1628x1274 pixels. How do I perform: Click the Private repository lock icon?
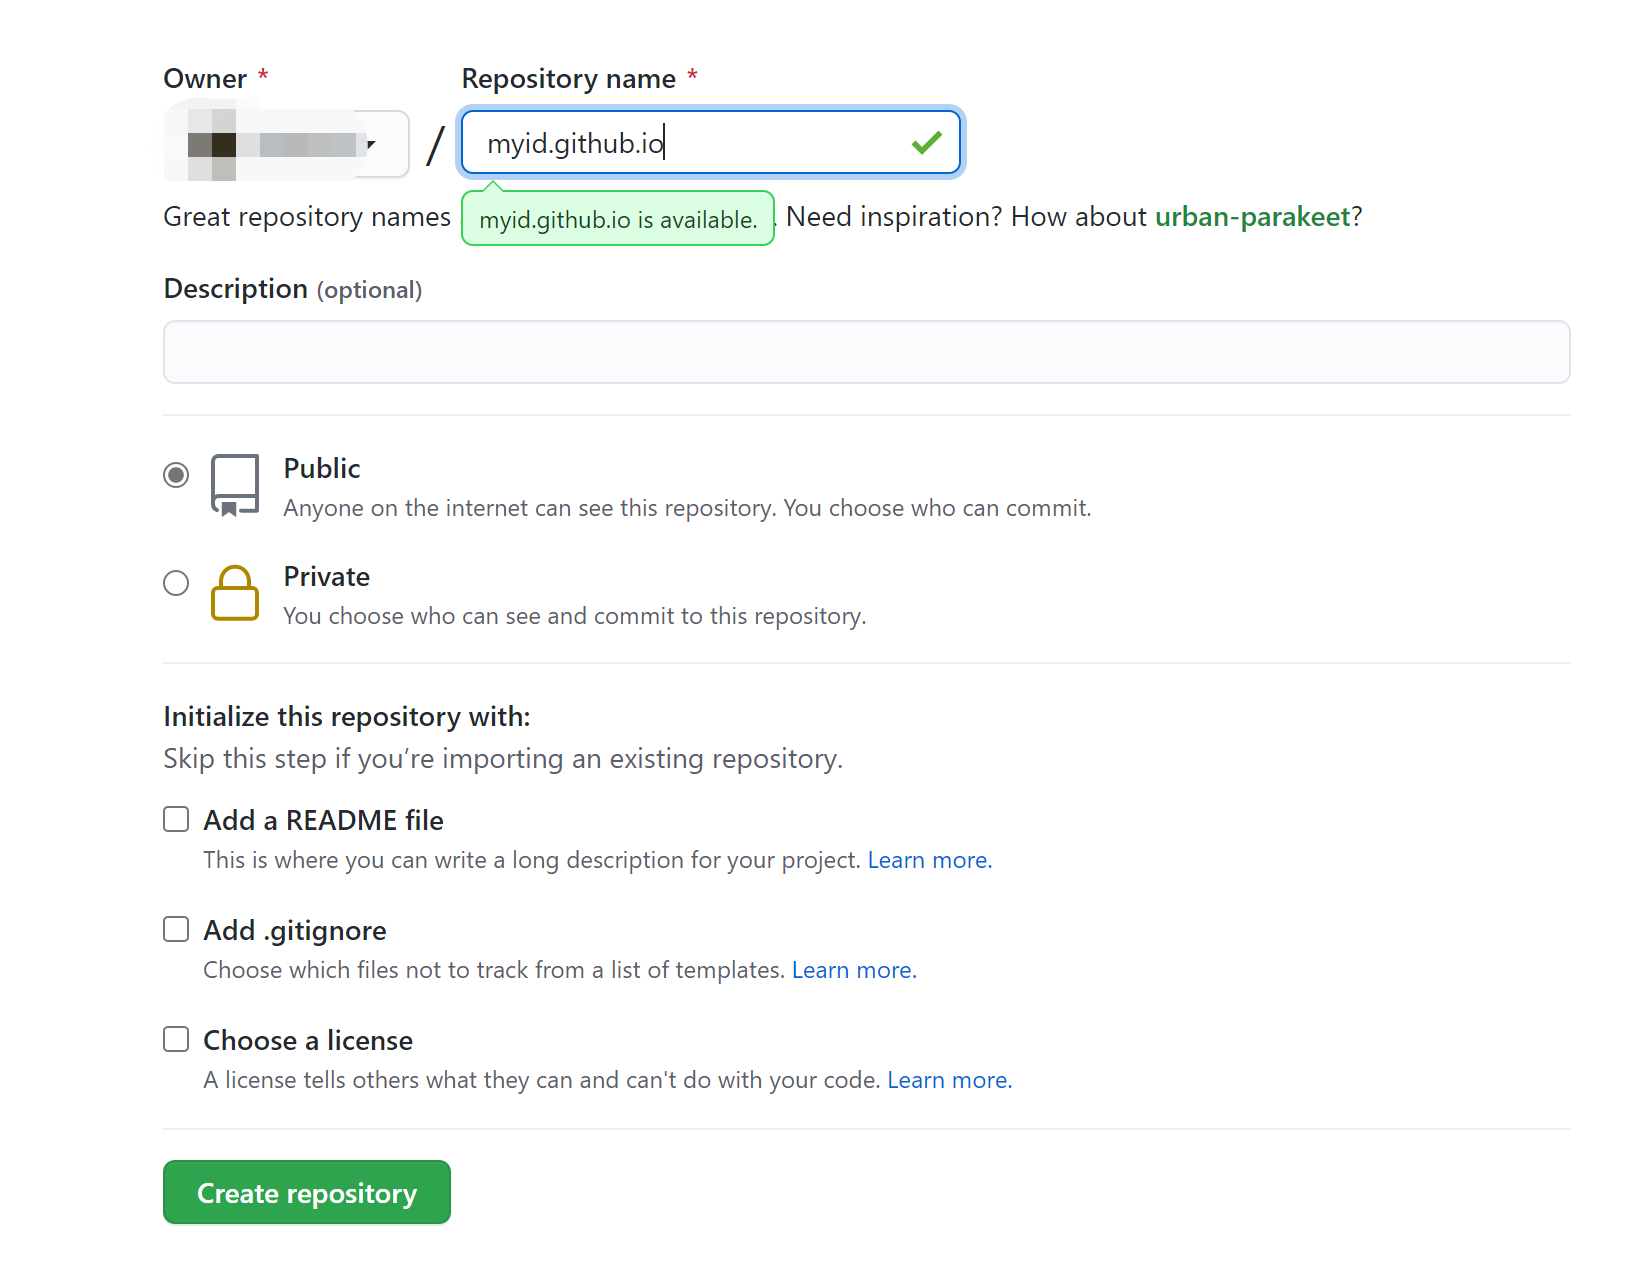[x=235, y=593]
